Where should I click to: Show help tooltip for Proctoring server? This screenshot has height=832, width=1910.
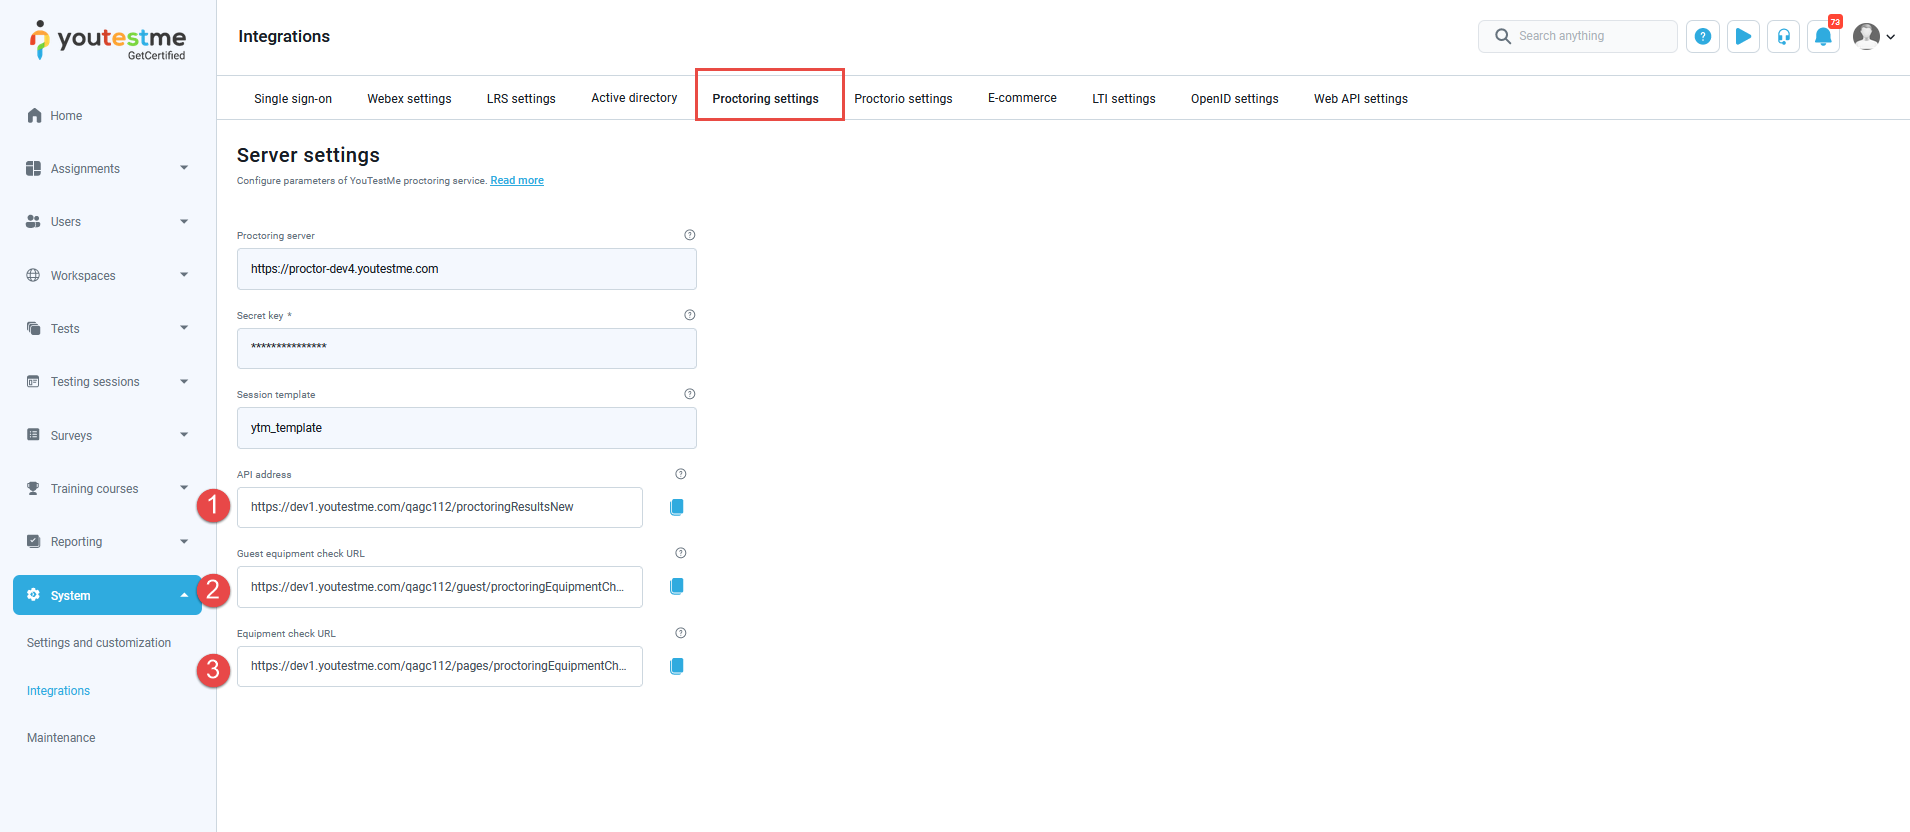689,235
